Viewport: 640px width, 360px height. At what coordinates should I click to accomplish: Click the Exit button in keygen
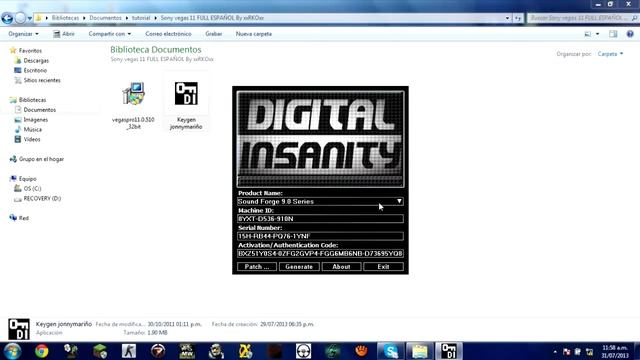(x=383, y=267)
